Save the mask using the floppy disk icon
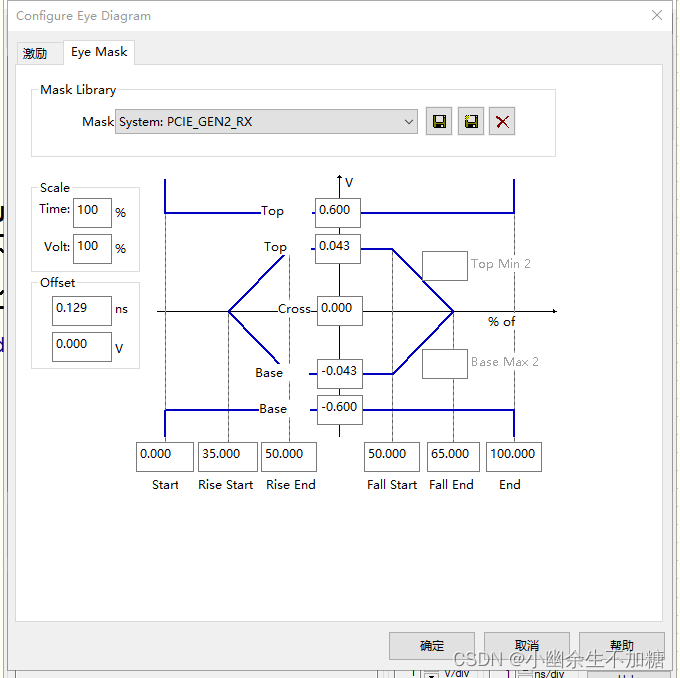 (438, 121)
